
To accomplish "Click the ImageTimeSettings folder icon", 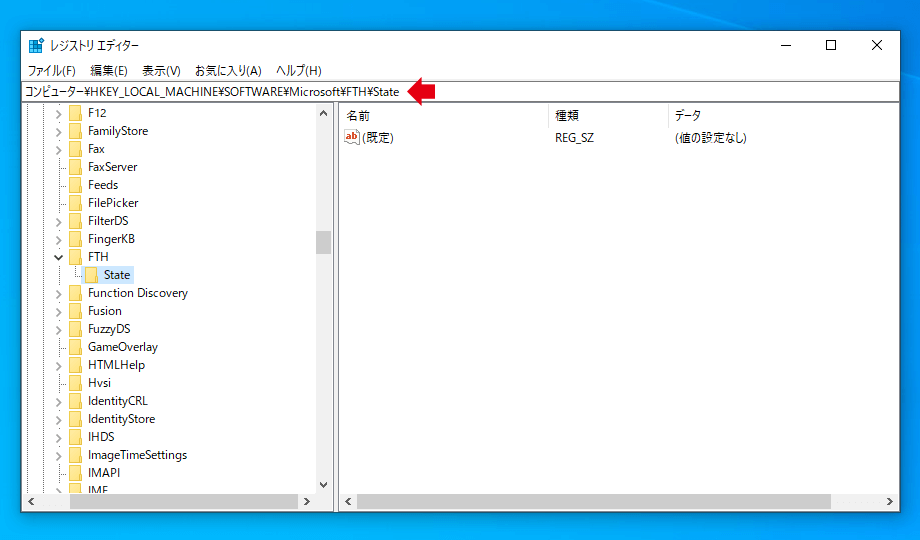I will [75, 455].
